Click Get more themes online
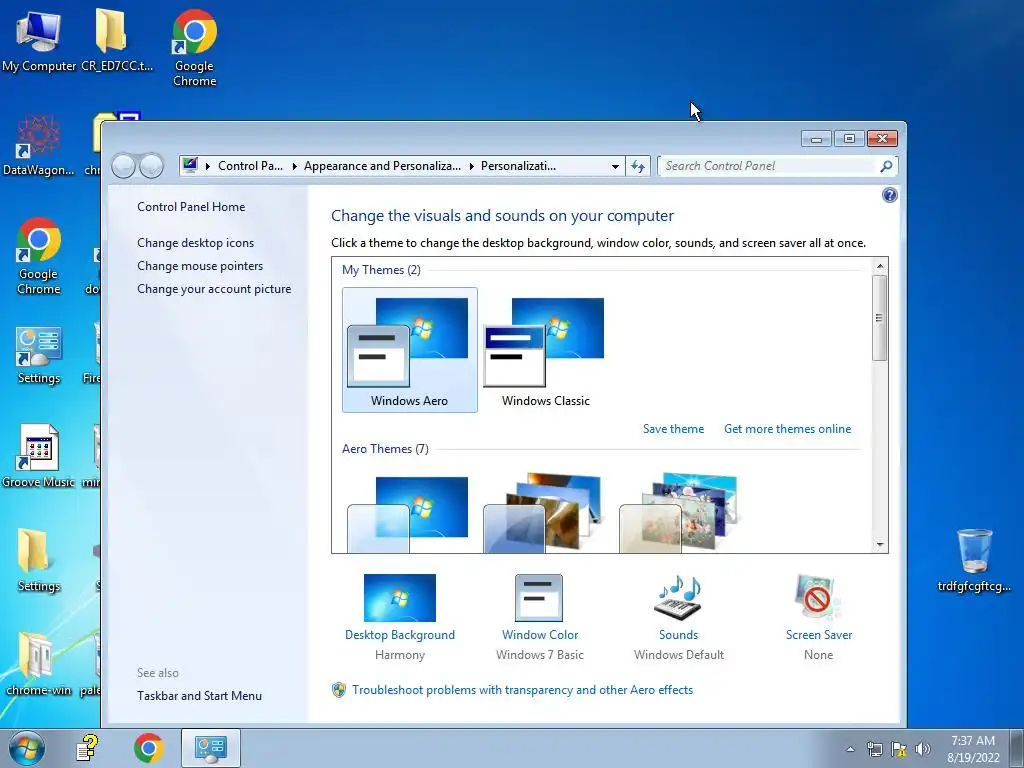Screen dimensions: 1024x768 click(x=788, y=429)
